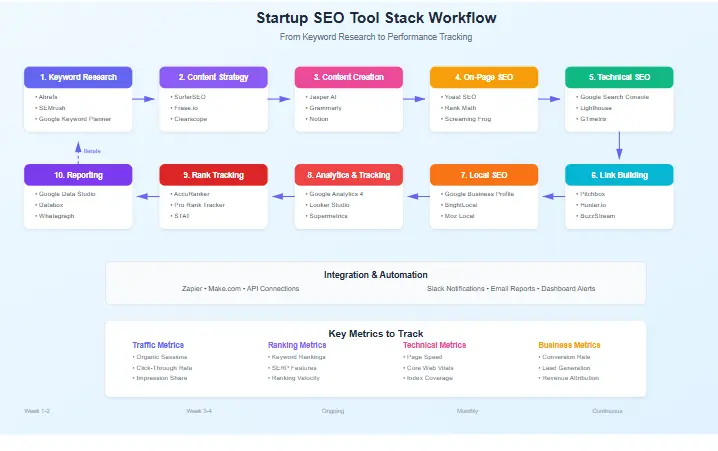Click 'Google Data Studio' under Reporting
Viewport: 718px width, 451px height.
65,194
